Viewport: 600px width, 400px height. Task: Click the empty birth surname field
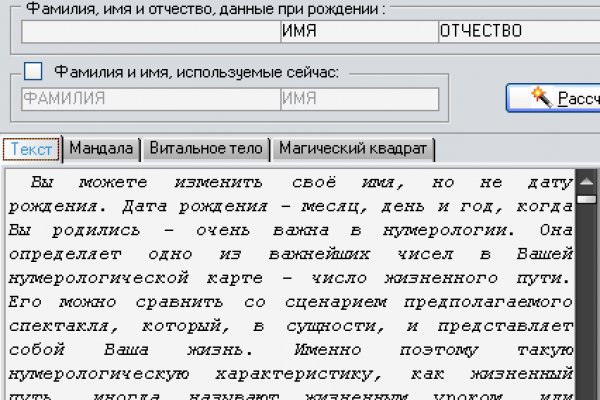(150, 31)
